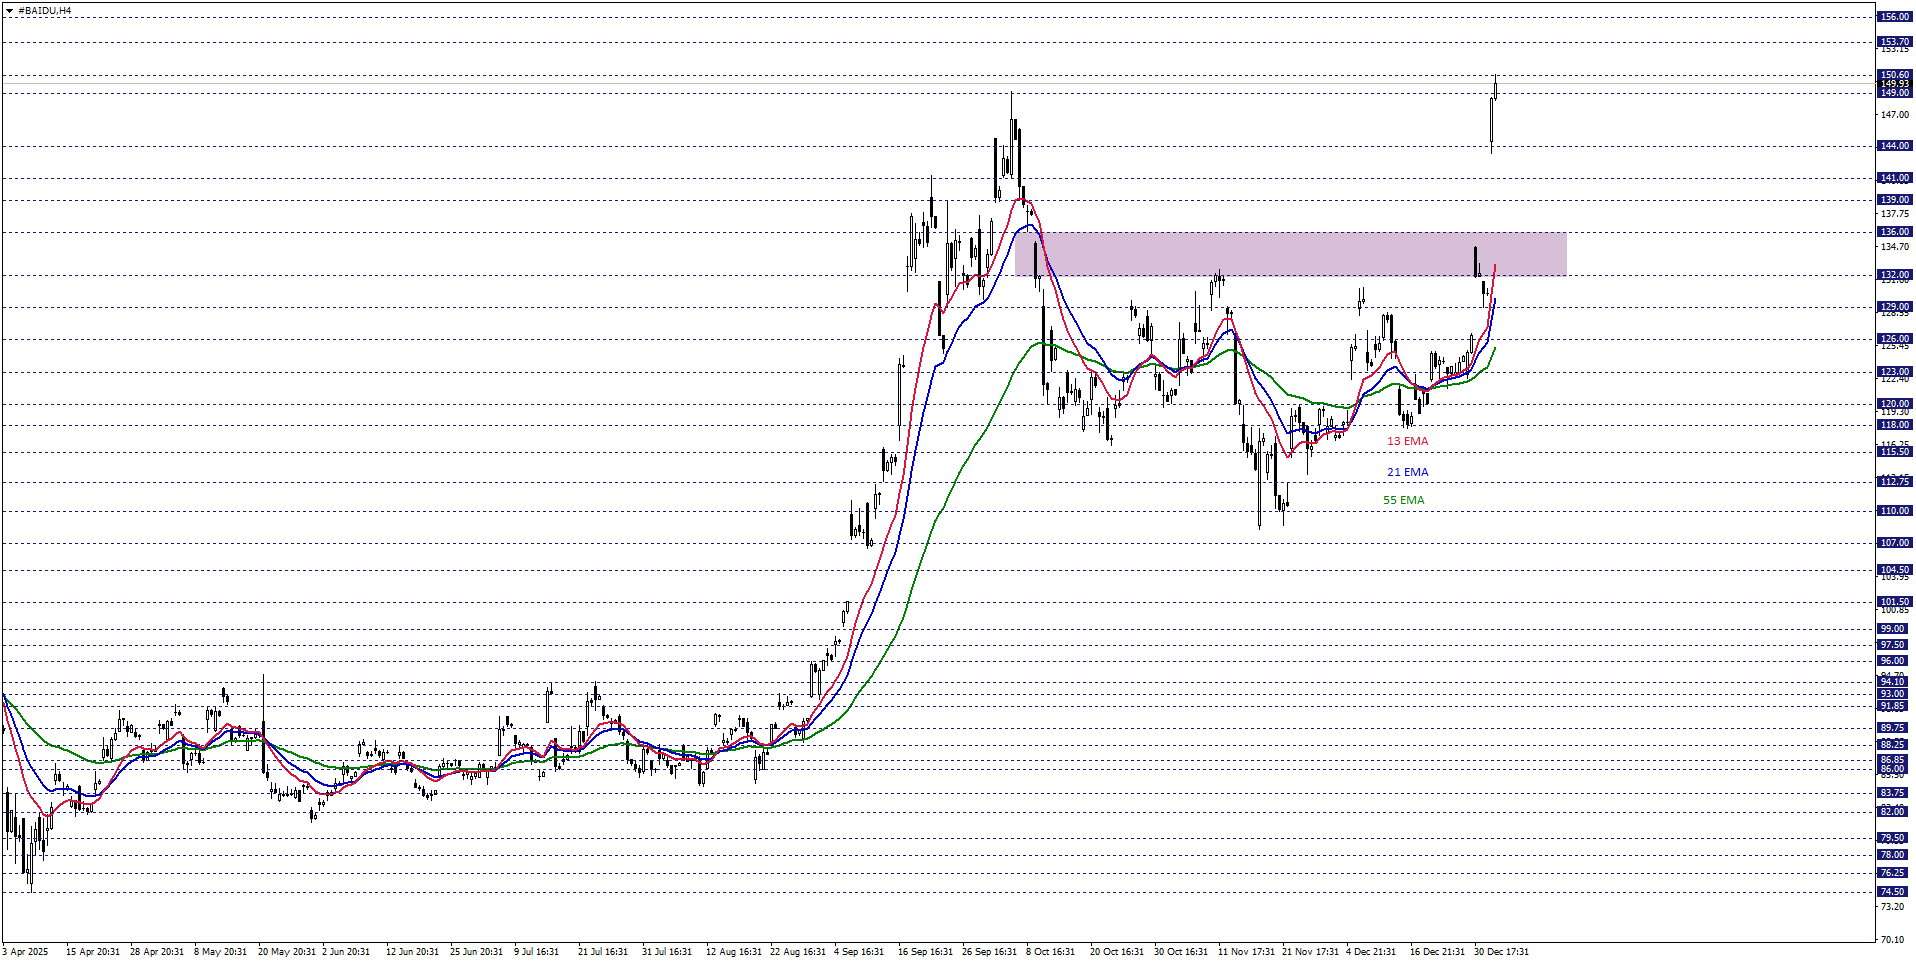This screenshot has width=1916, height=963.
Task: Select the purple shaded rectangle zone
Action: pyautogui.click(x=1290, y=254)
